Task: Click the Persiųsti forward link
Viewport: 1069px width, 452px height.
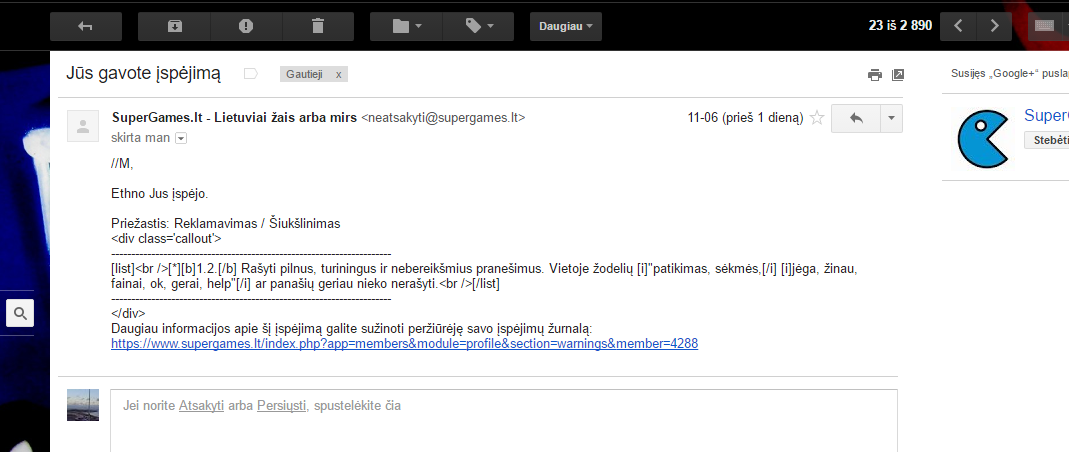Action: pos(282,406)
